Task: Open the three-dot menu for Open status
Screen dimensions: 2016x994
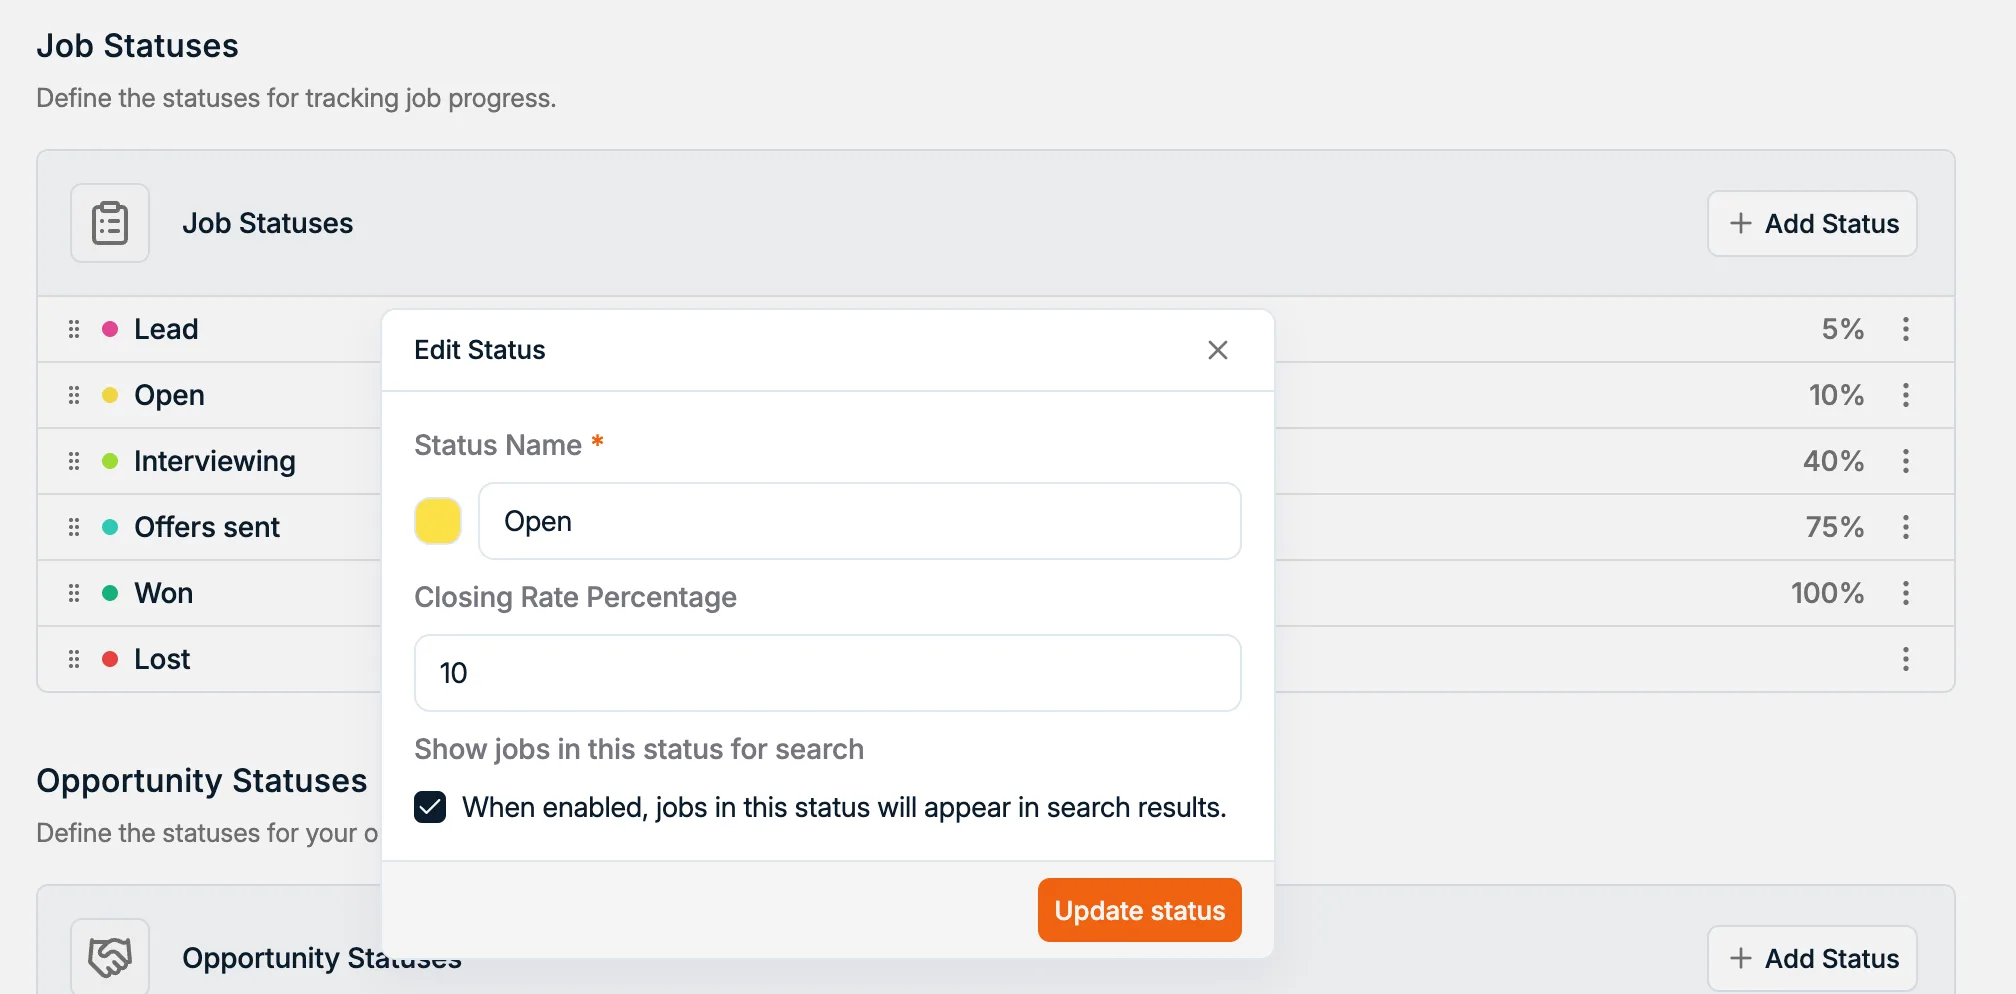Action: [1906, 395]
